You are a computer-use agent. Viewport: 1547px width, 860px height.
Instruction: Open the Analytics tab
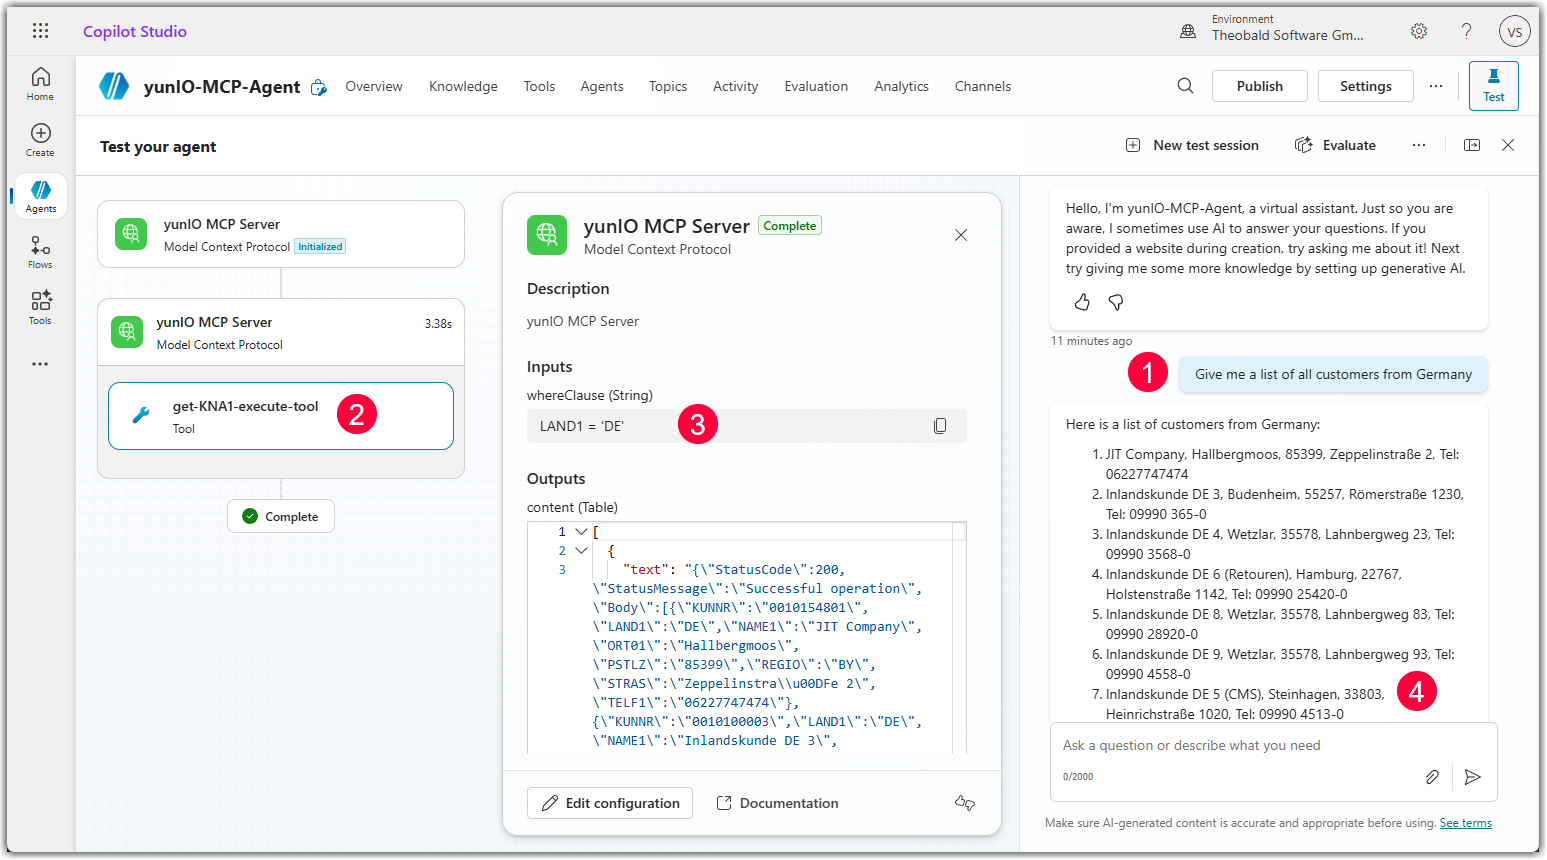tap(901, 86)
